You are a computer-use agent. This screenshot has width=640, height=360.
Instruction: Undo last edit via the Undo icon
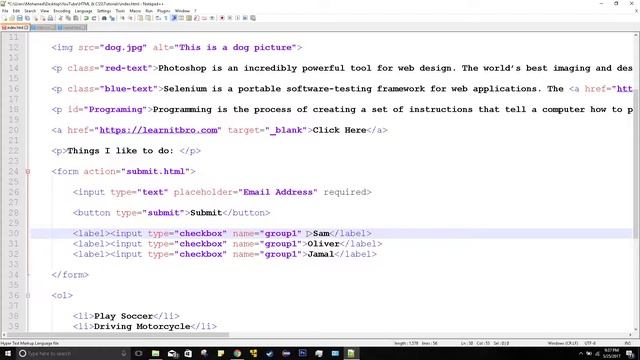click(x=86, y=18)
